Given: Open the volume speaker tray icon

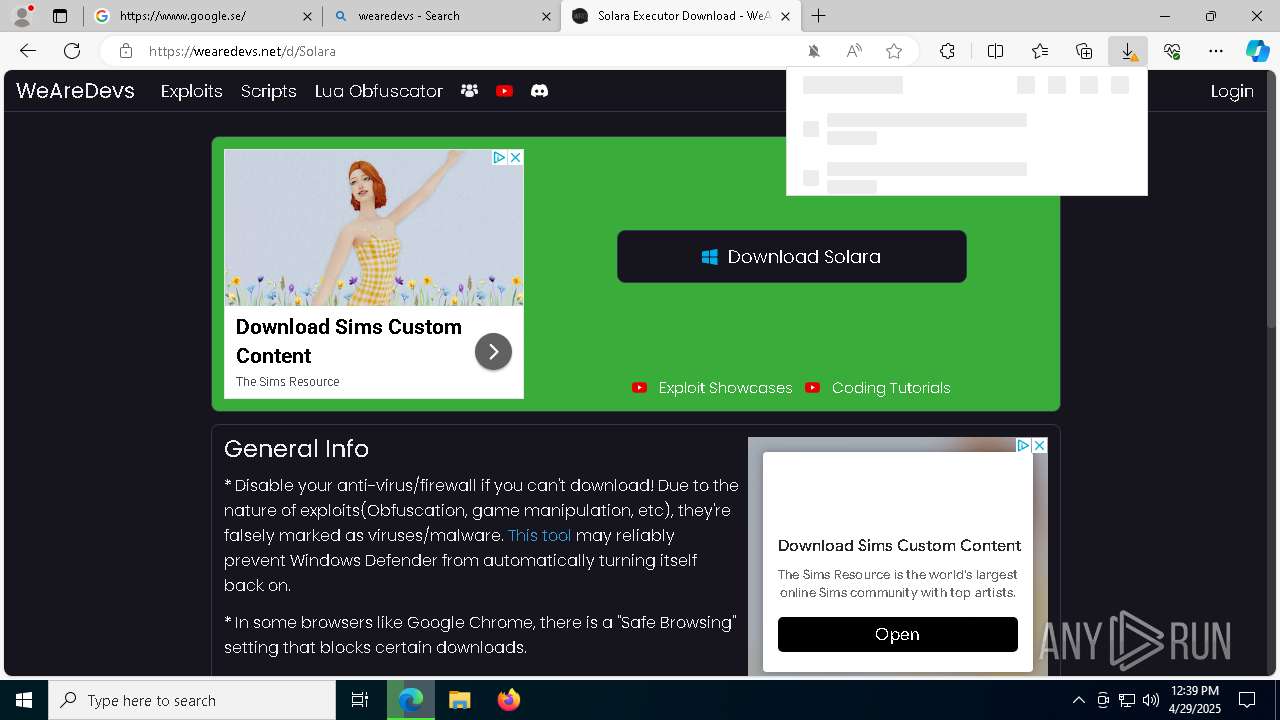Looking at the screenshot, I should click(1151, 700).
